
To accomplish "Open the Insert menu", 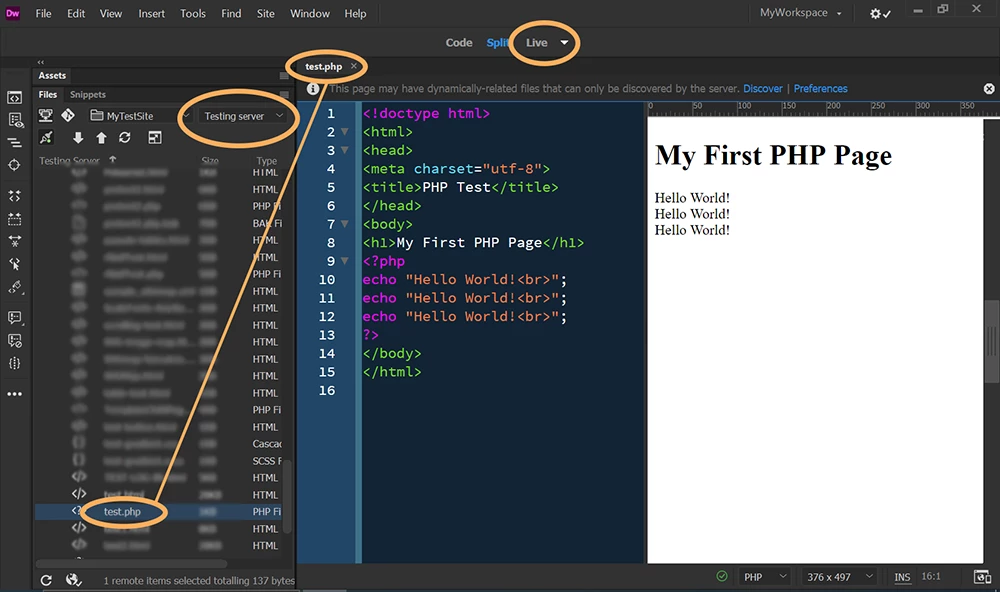I will (x=151, y=13).
